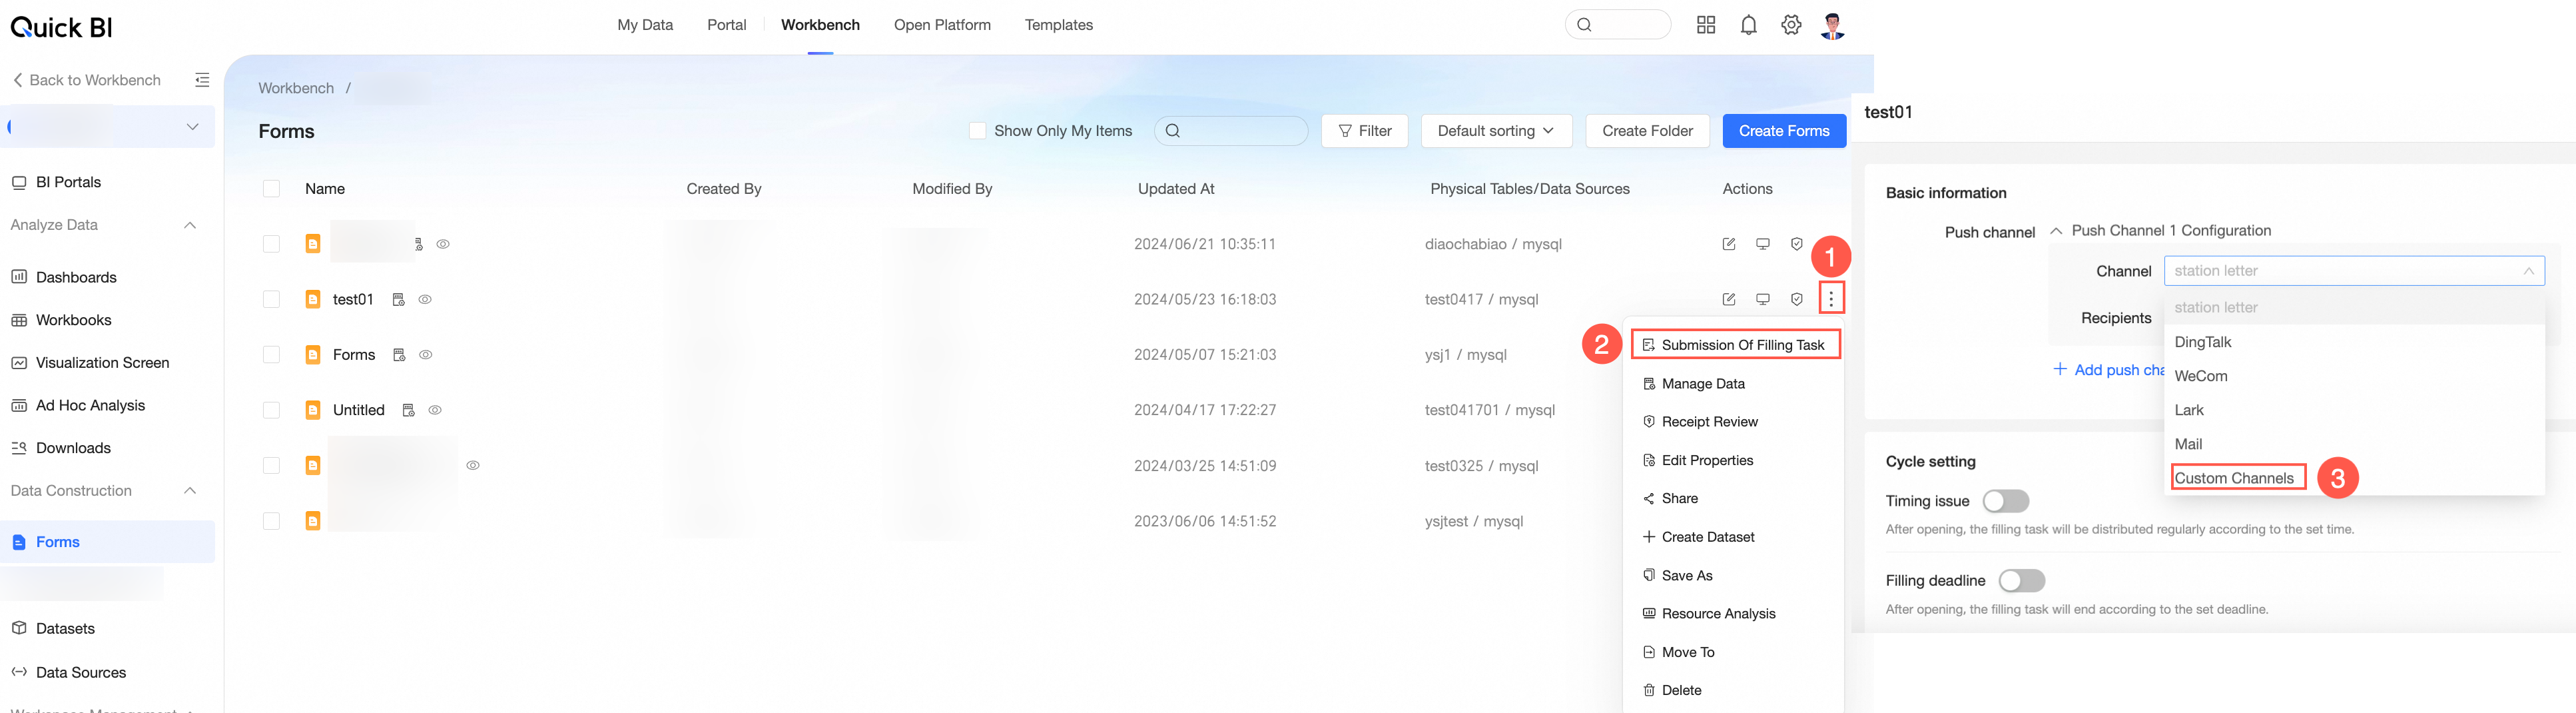The height and width of the screenshot is (713, 2576).
Task: Click the edit icon for test01 row
Action: 1729,299
